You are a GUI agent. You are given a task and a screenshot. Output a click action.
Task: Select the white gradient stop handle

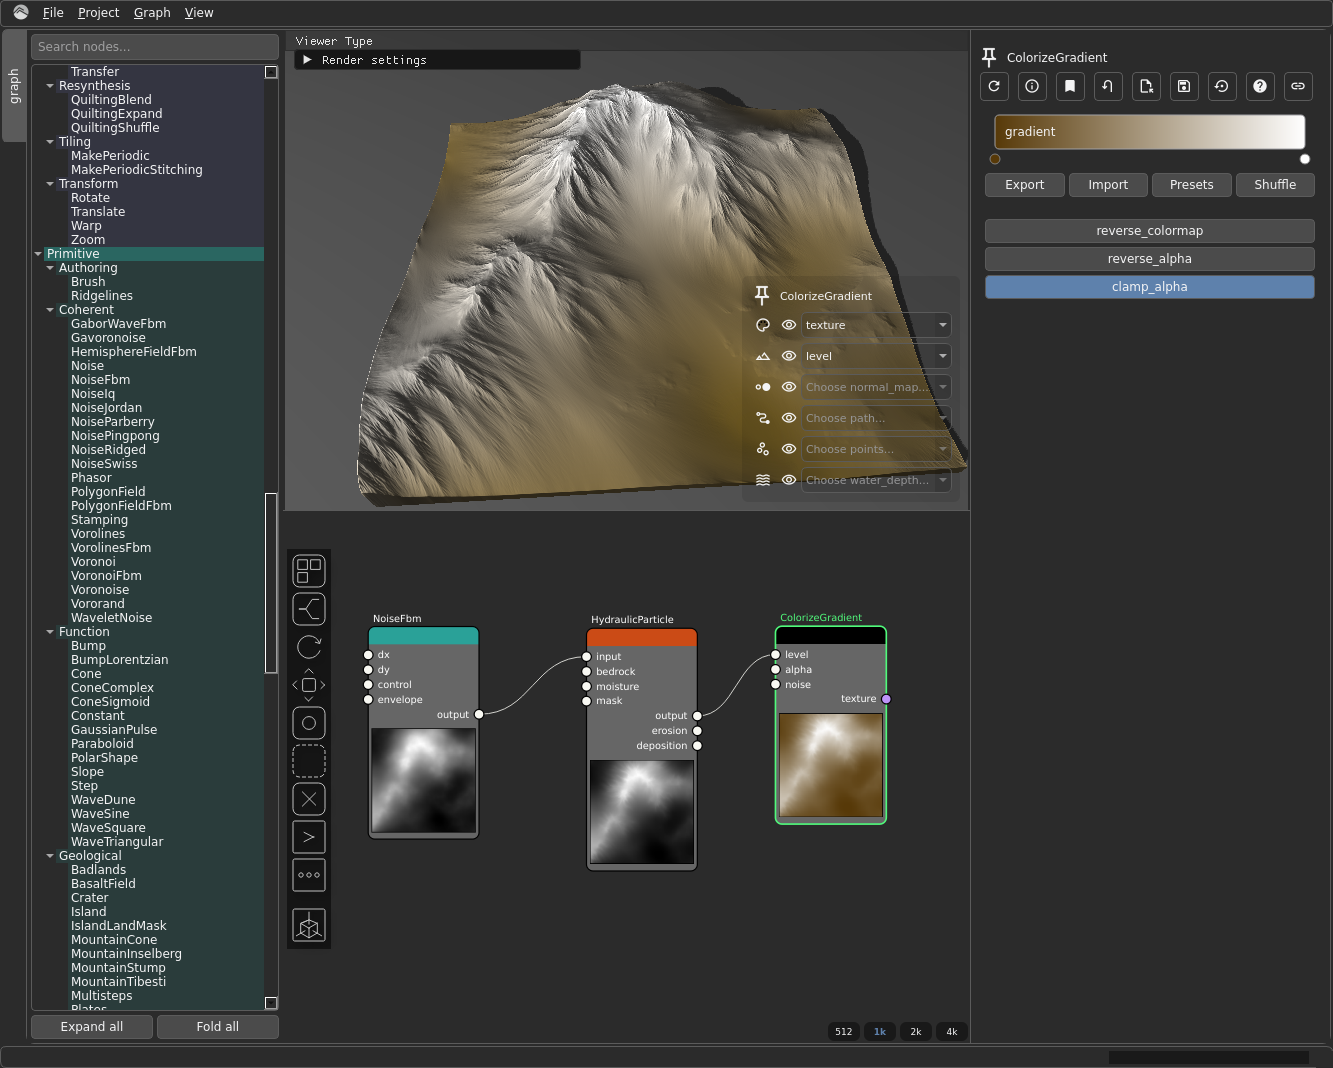point(1305,159)
